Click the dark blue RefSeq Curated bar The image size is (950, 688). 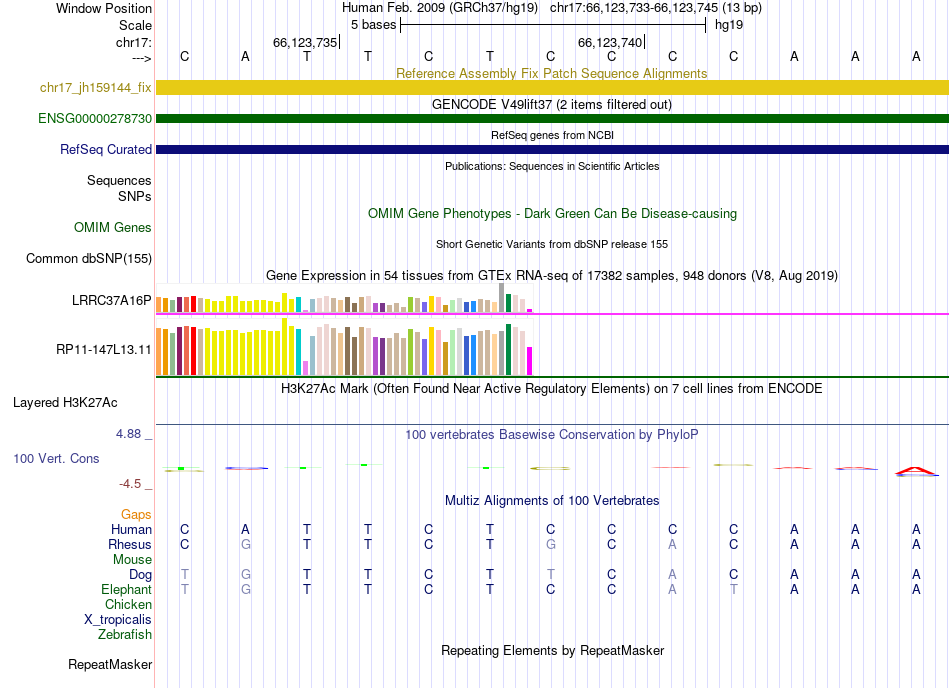coord(552,149)
